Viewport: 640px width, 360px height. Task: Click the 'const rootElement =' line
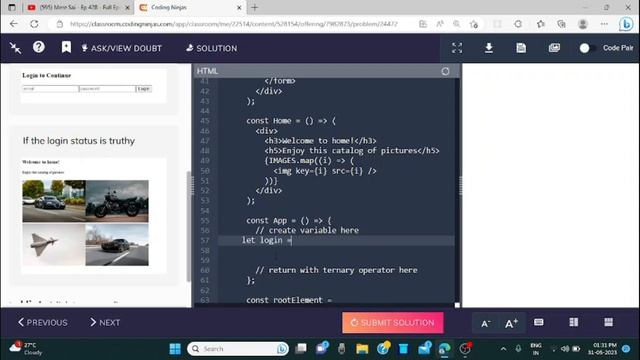[x=289, y=300]
